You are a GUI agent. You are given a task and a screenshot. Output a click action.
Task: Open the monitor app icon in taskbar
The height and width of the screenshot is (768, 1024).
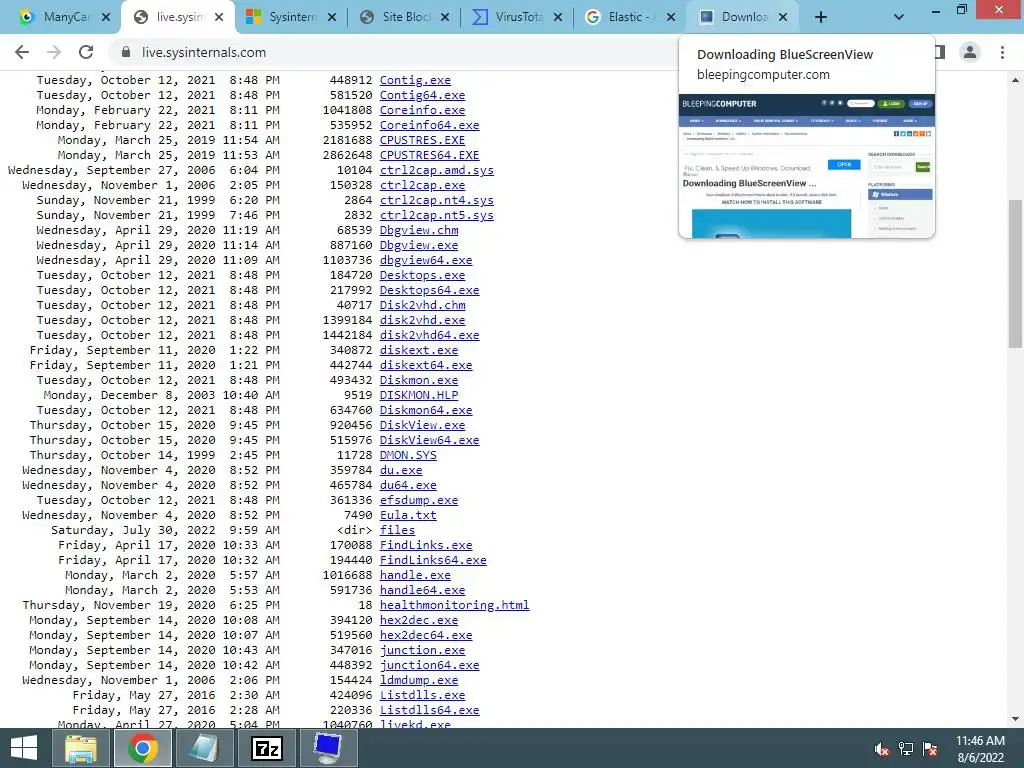click(328, 748)
